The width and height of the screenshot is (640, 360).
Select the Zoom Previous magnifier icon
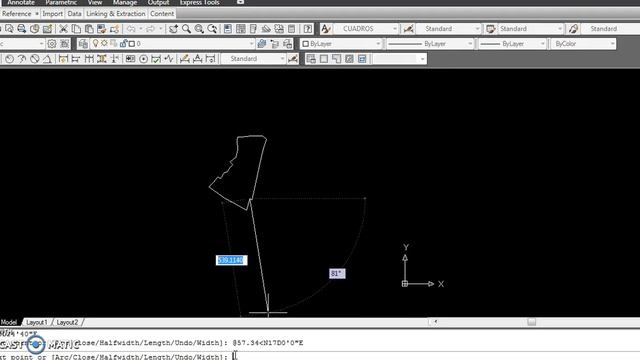click(212, 29)
